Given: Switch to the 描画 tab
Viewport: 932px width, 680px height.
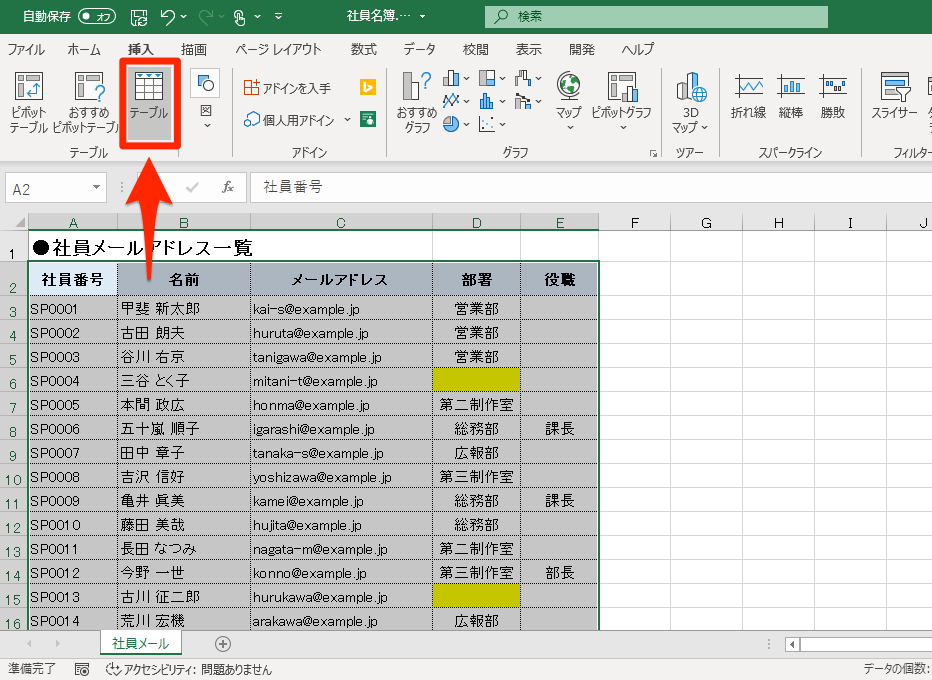Looking at the screenshot, I should pos(194,49).
